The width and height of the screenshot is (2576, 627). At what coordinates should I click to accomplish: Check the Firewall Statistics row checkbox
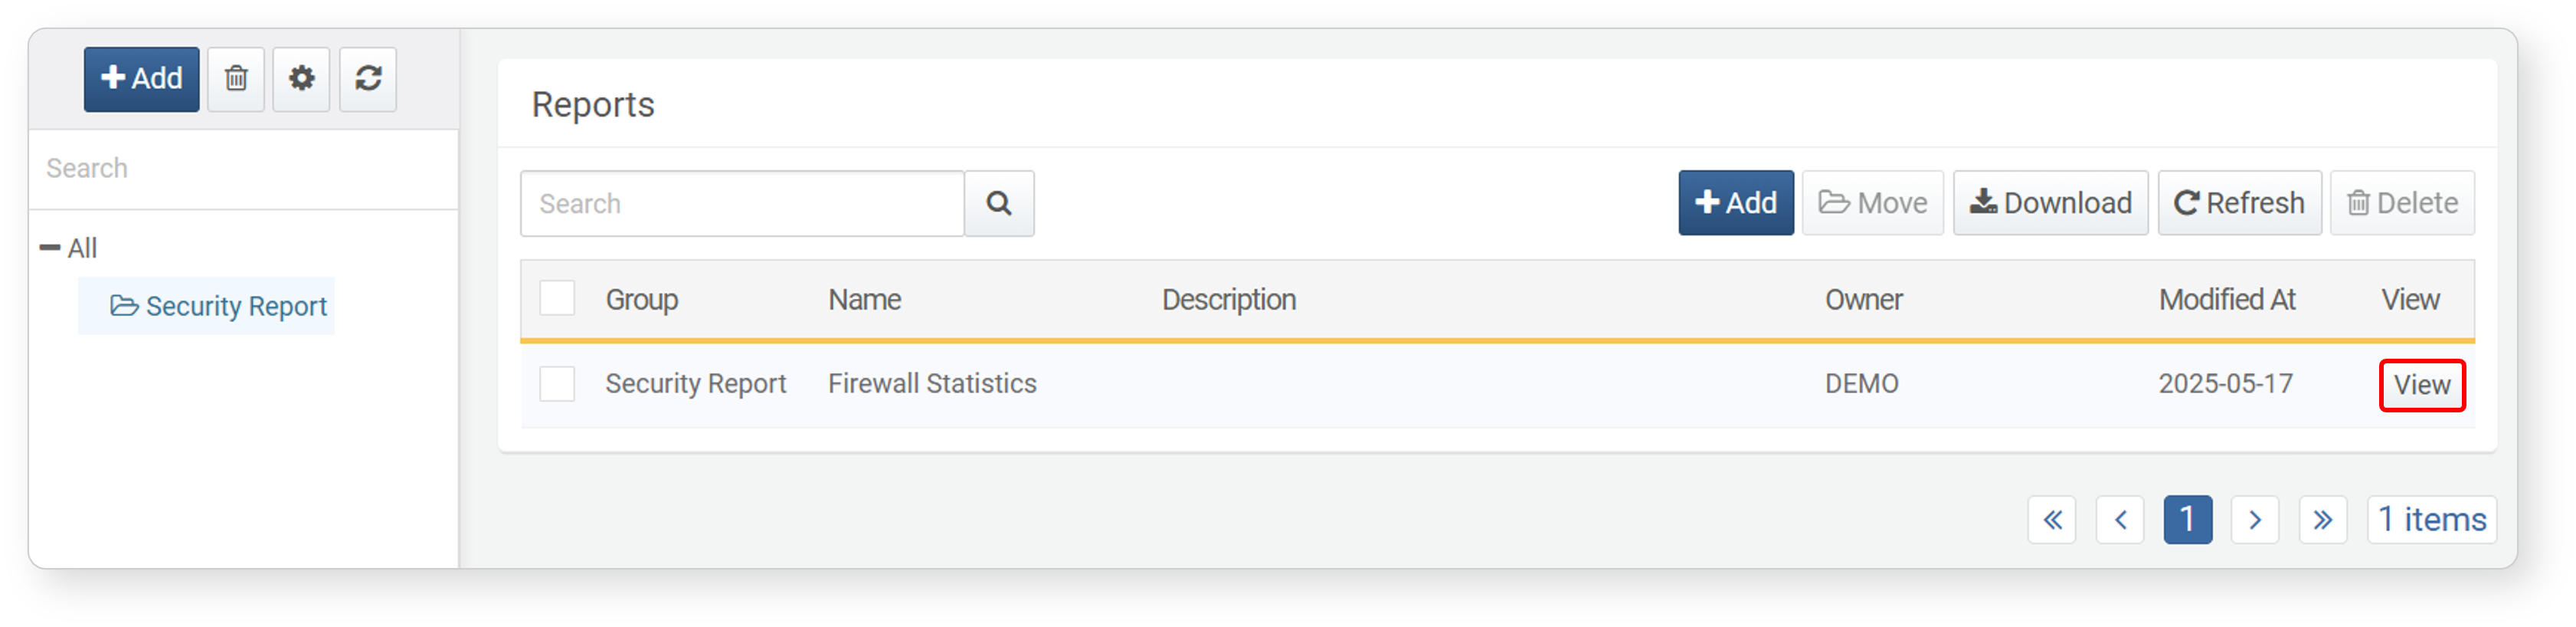tap(557, 384)
